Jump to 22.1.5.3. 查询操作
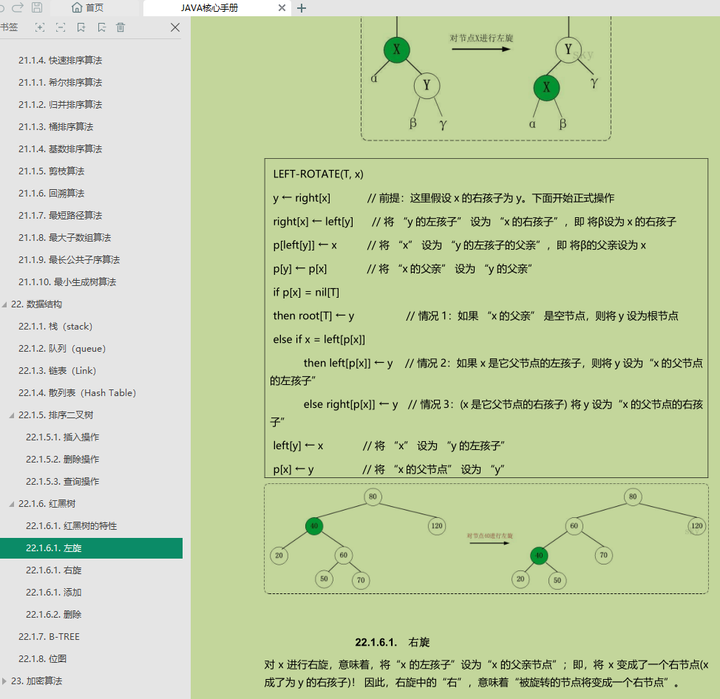The image size is (720, 699). click(62, 481)
